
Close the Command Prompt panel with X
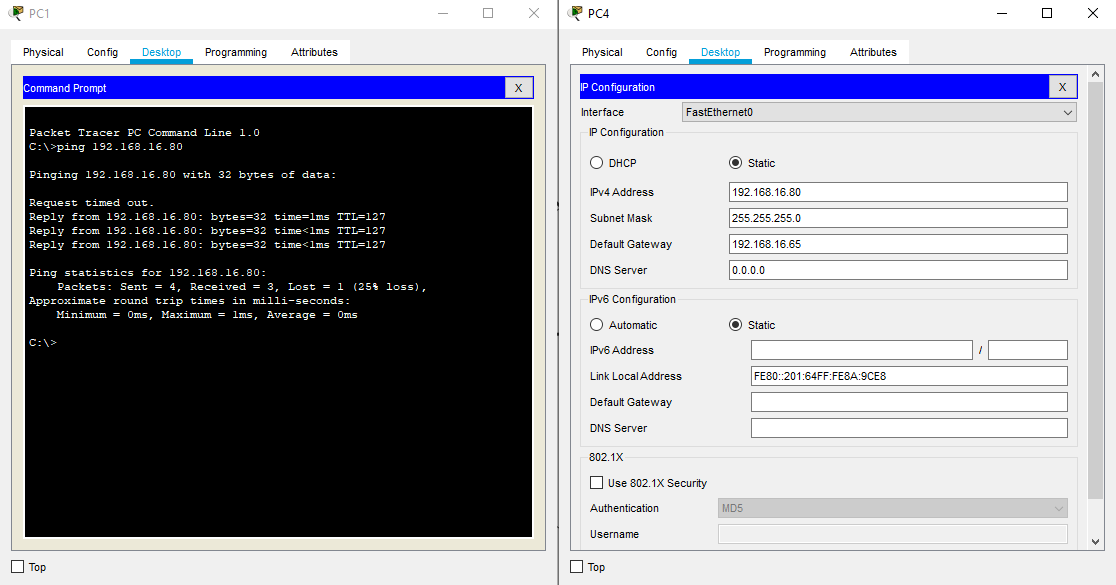click(518, 88)
